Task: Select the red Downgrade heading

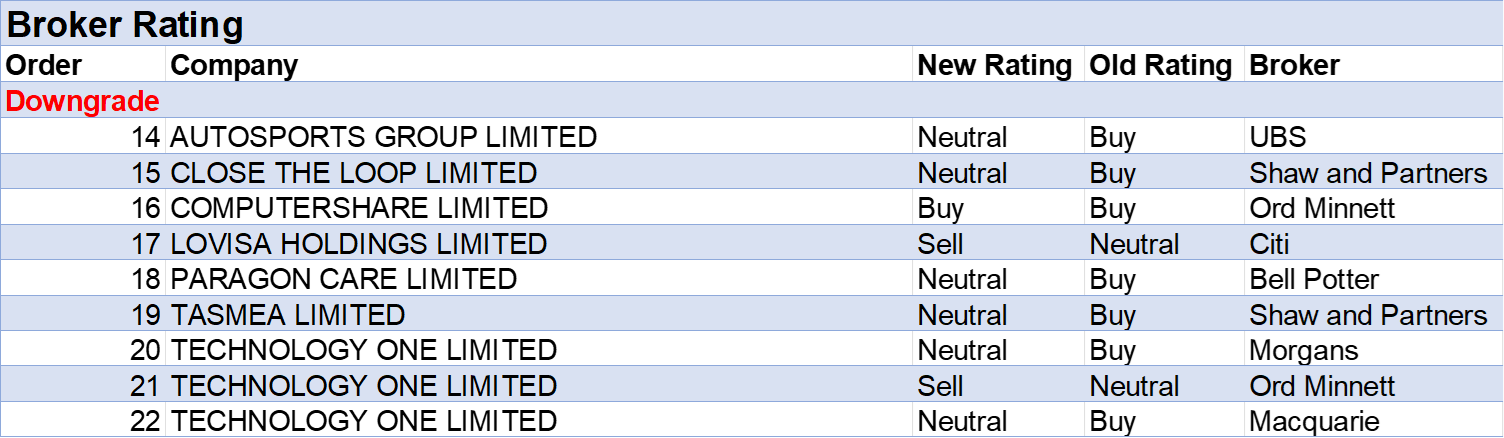Action: pos(83,101)
